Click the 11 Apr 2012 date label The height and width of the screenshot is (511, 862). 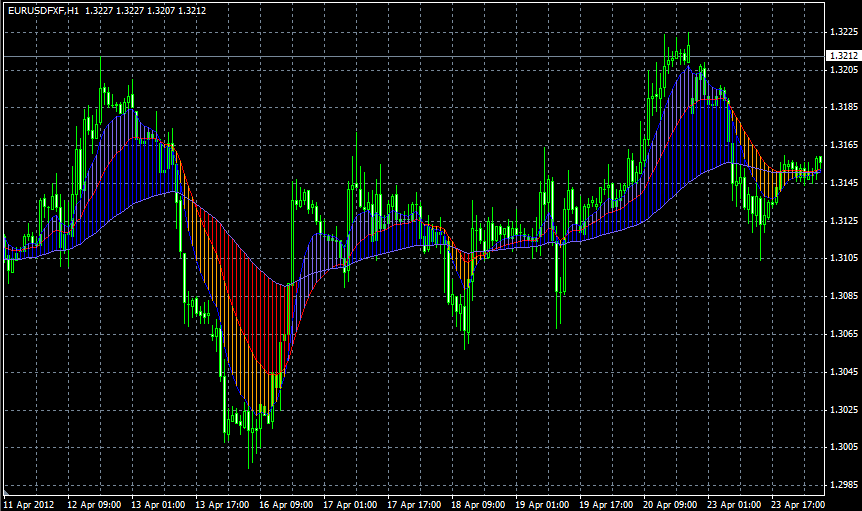tap(29, 504)
